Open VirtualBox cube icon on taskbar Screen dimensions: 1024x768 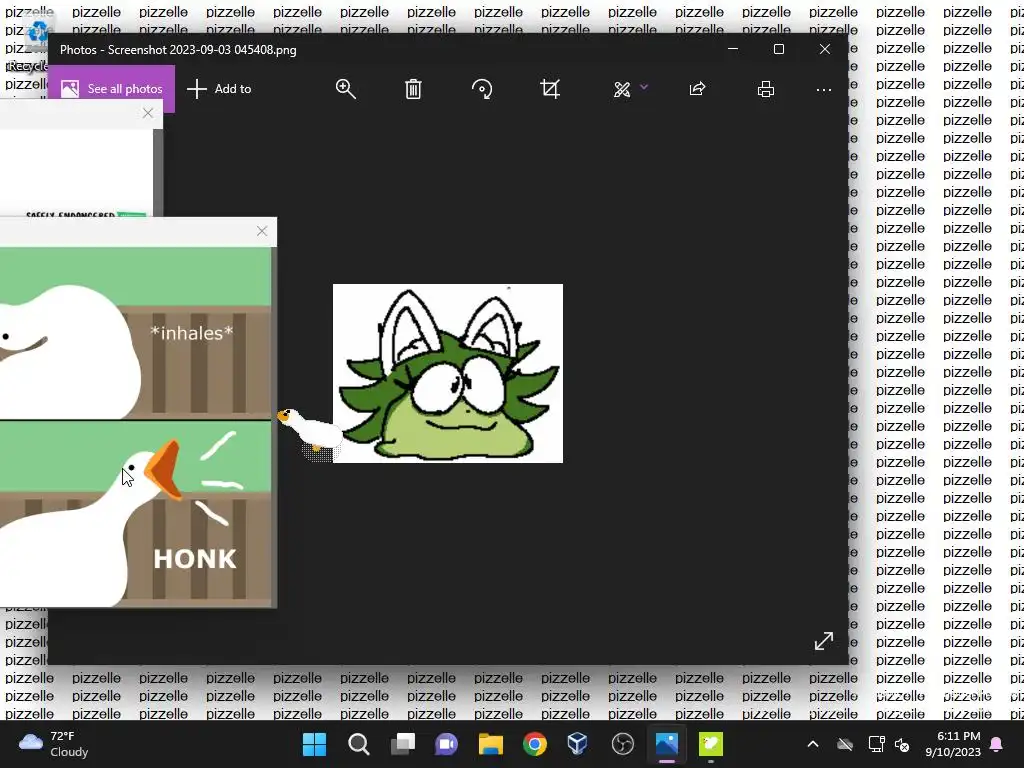[x=578, y=744]
